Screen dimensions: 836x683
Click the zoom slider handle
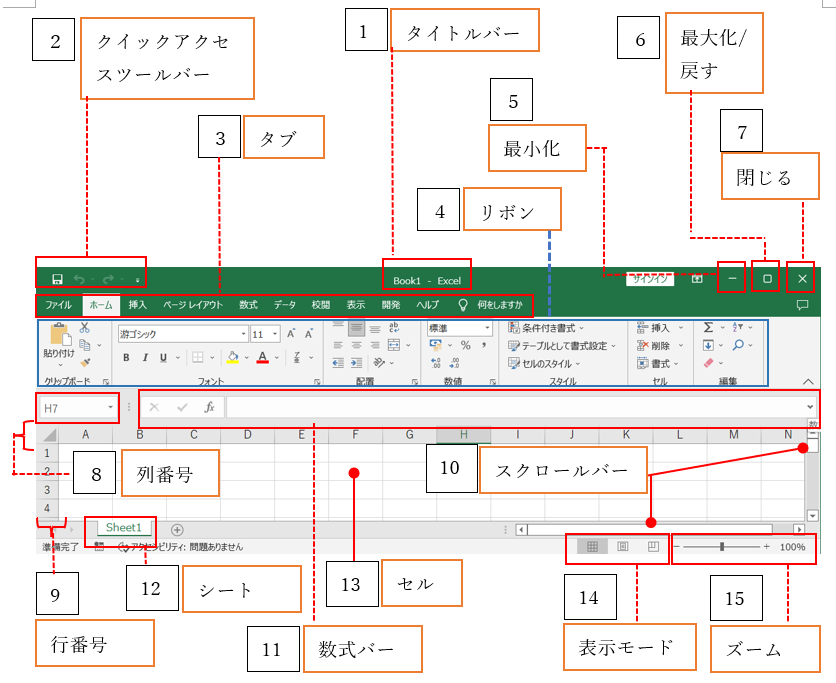tap(721, 547)
